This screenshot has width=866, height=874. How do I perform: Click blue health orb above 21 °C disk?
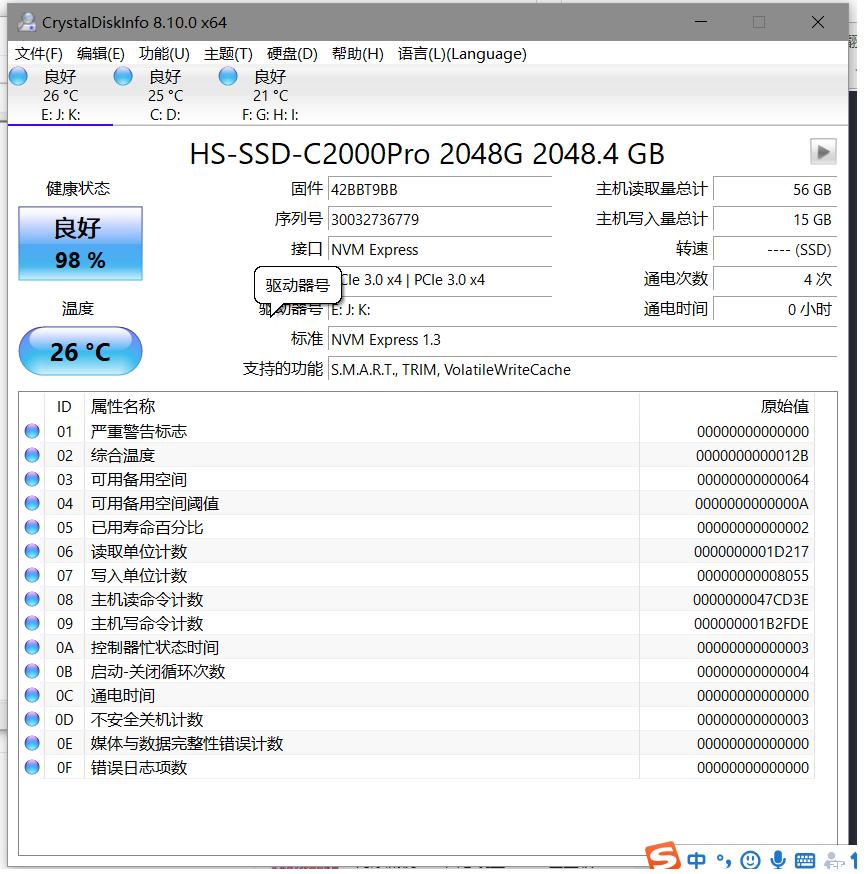tap(228, 76)
